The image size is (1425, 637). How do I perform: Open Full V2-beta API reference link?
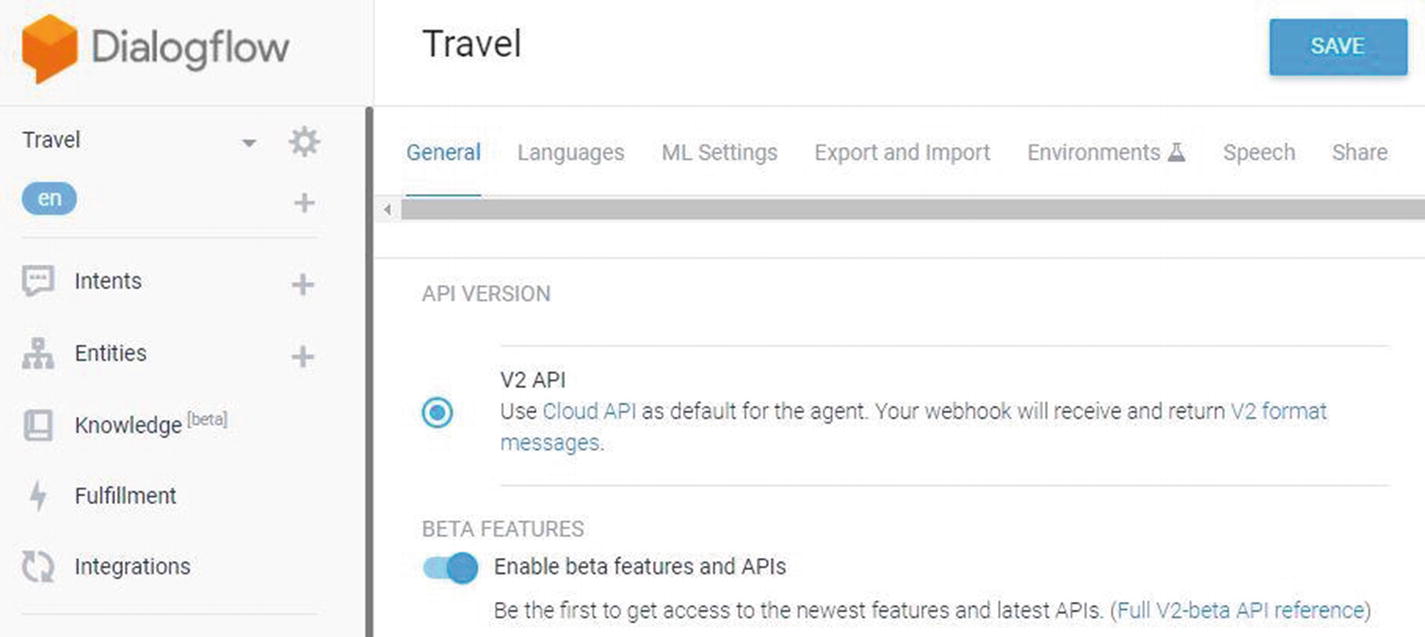(x=1240, y=610)
